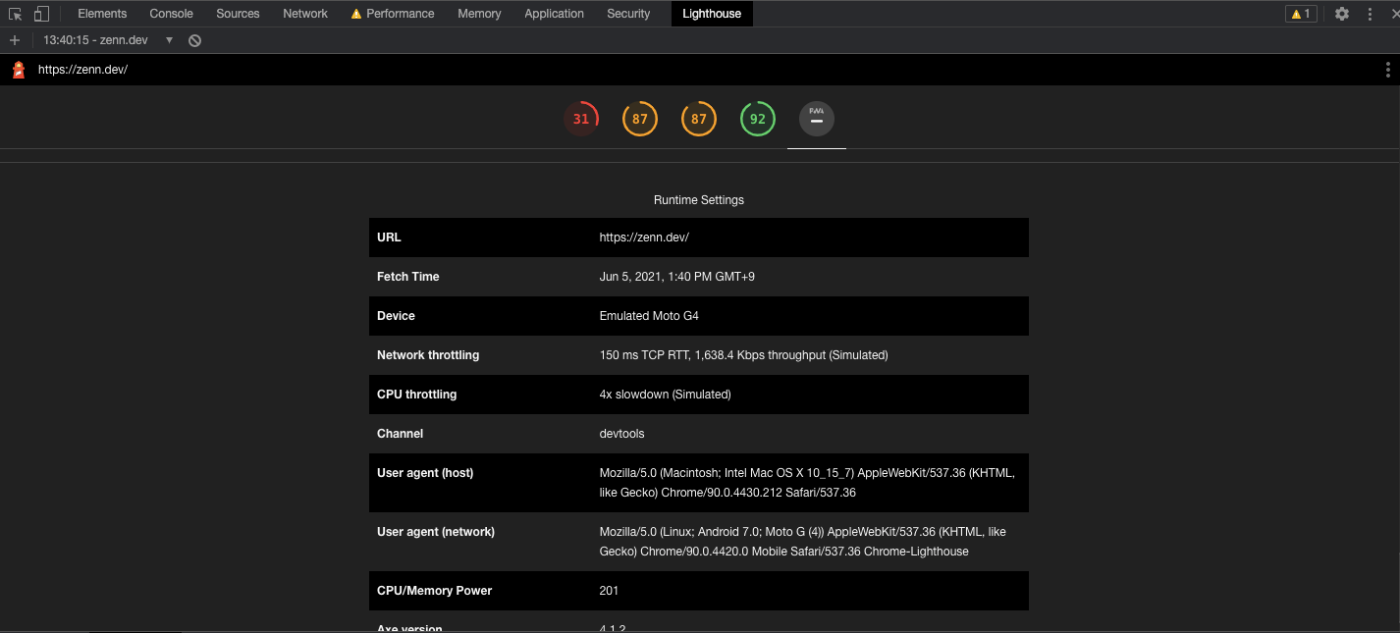Select the User agent (host) string
Screen dimensions: 1400x633
point(807,483)
